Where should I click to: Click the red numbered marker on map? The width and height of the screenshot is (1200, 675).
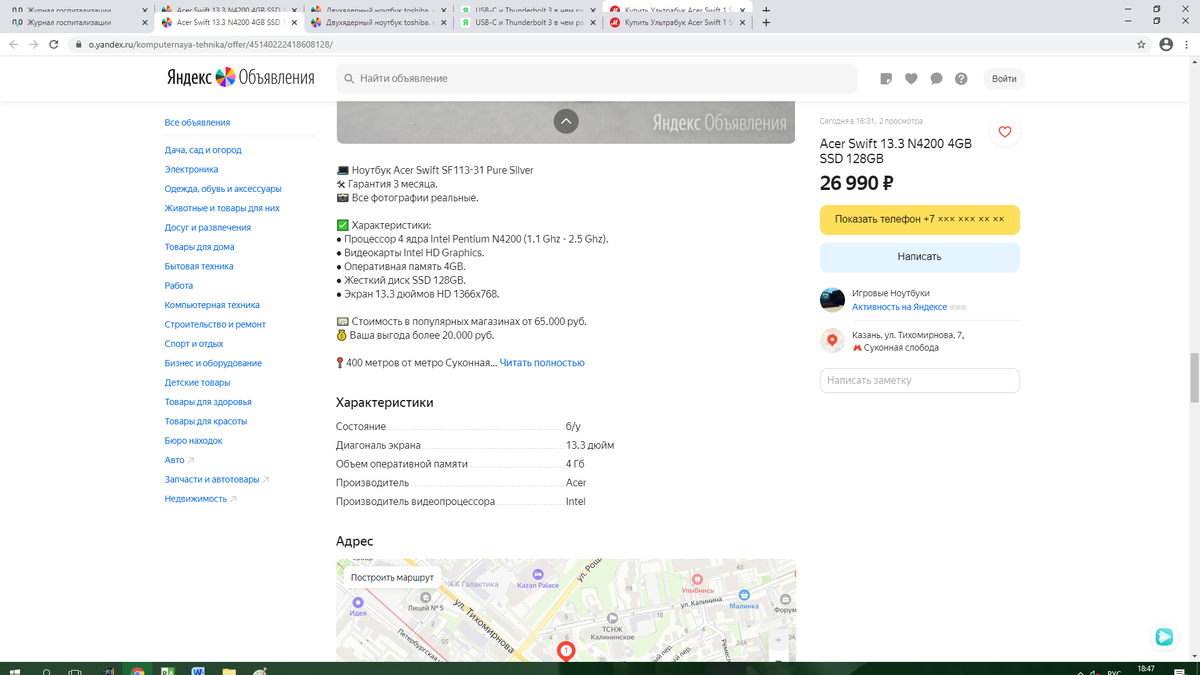click(566, 652)
